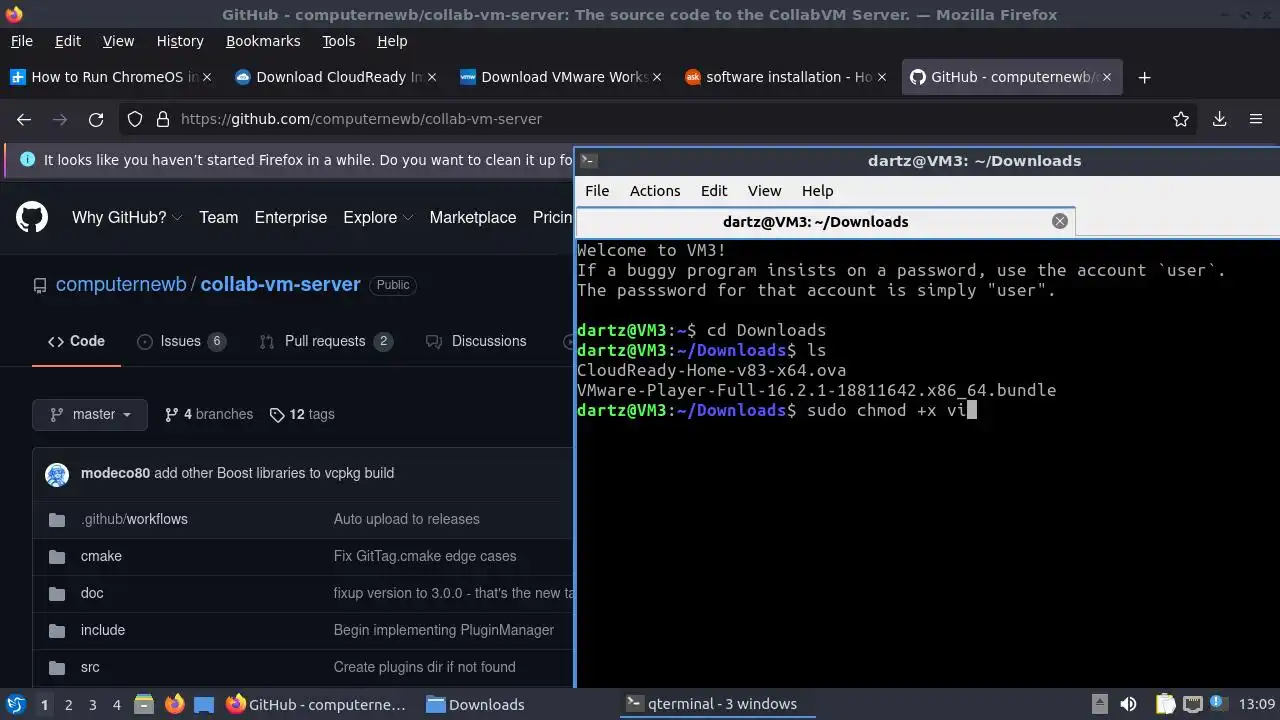Select virtual desktop 1 in pager

(x=44, y=704)
